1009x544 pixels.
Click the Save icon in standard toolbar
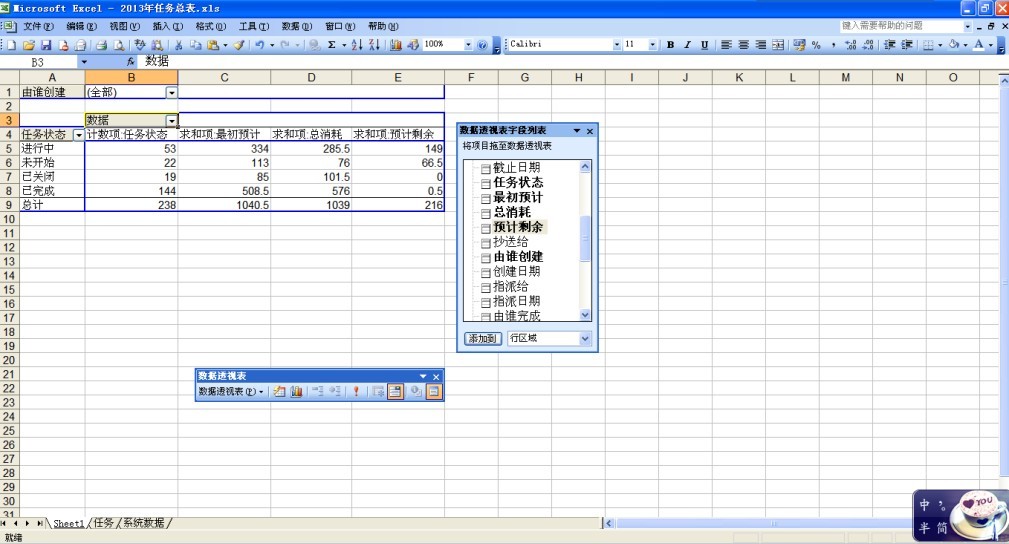click(x=46, y=45)
